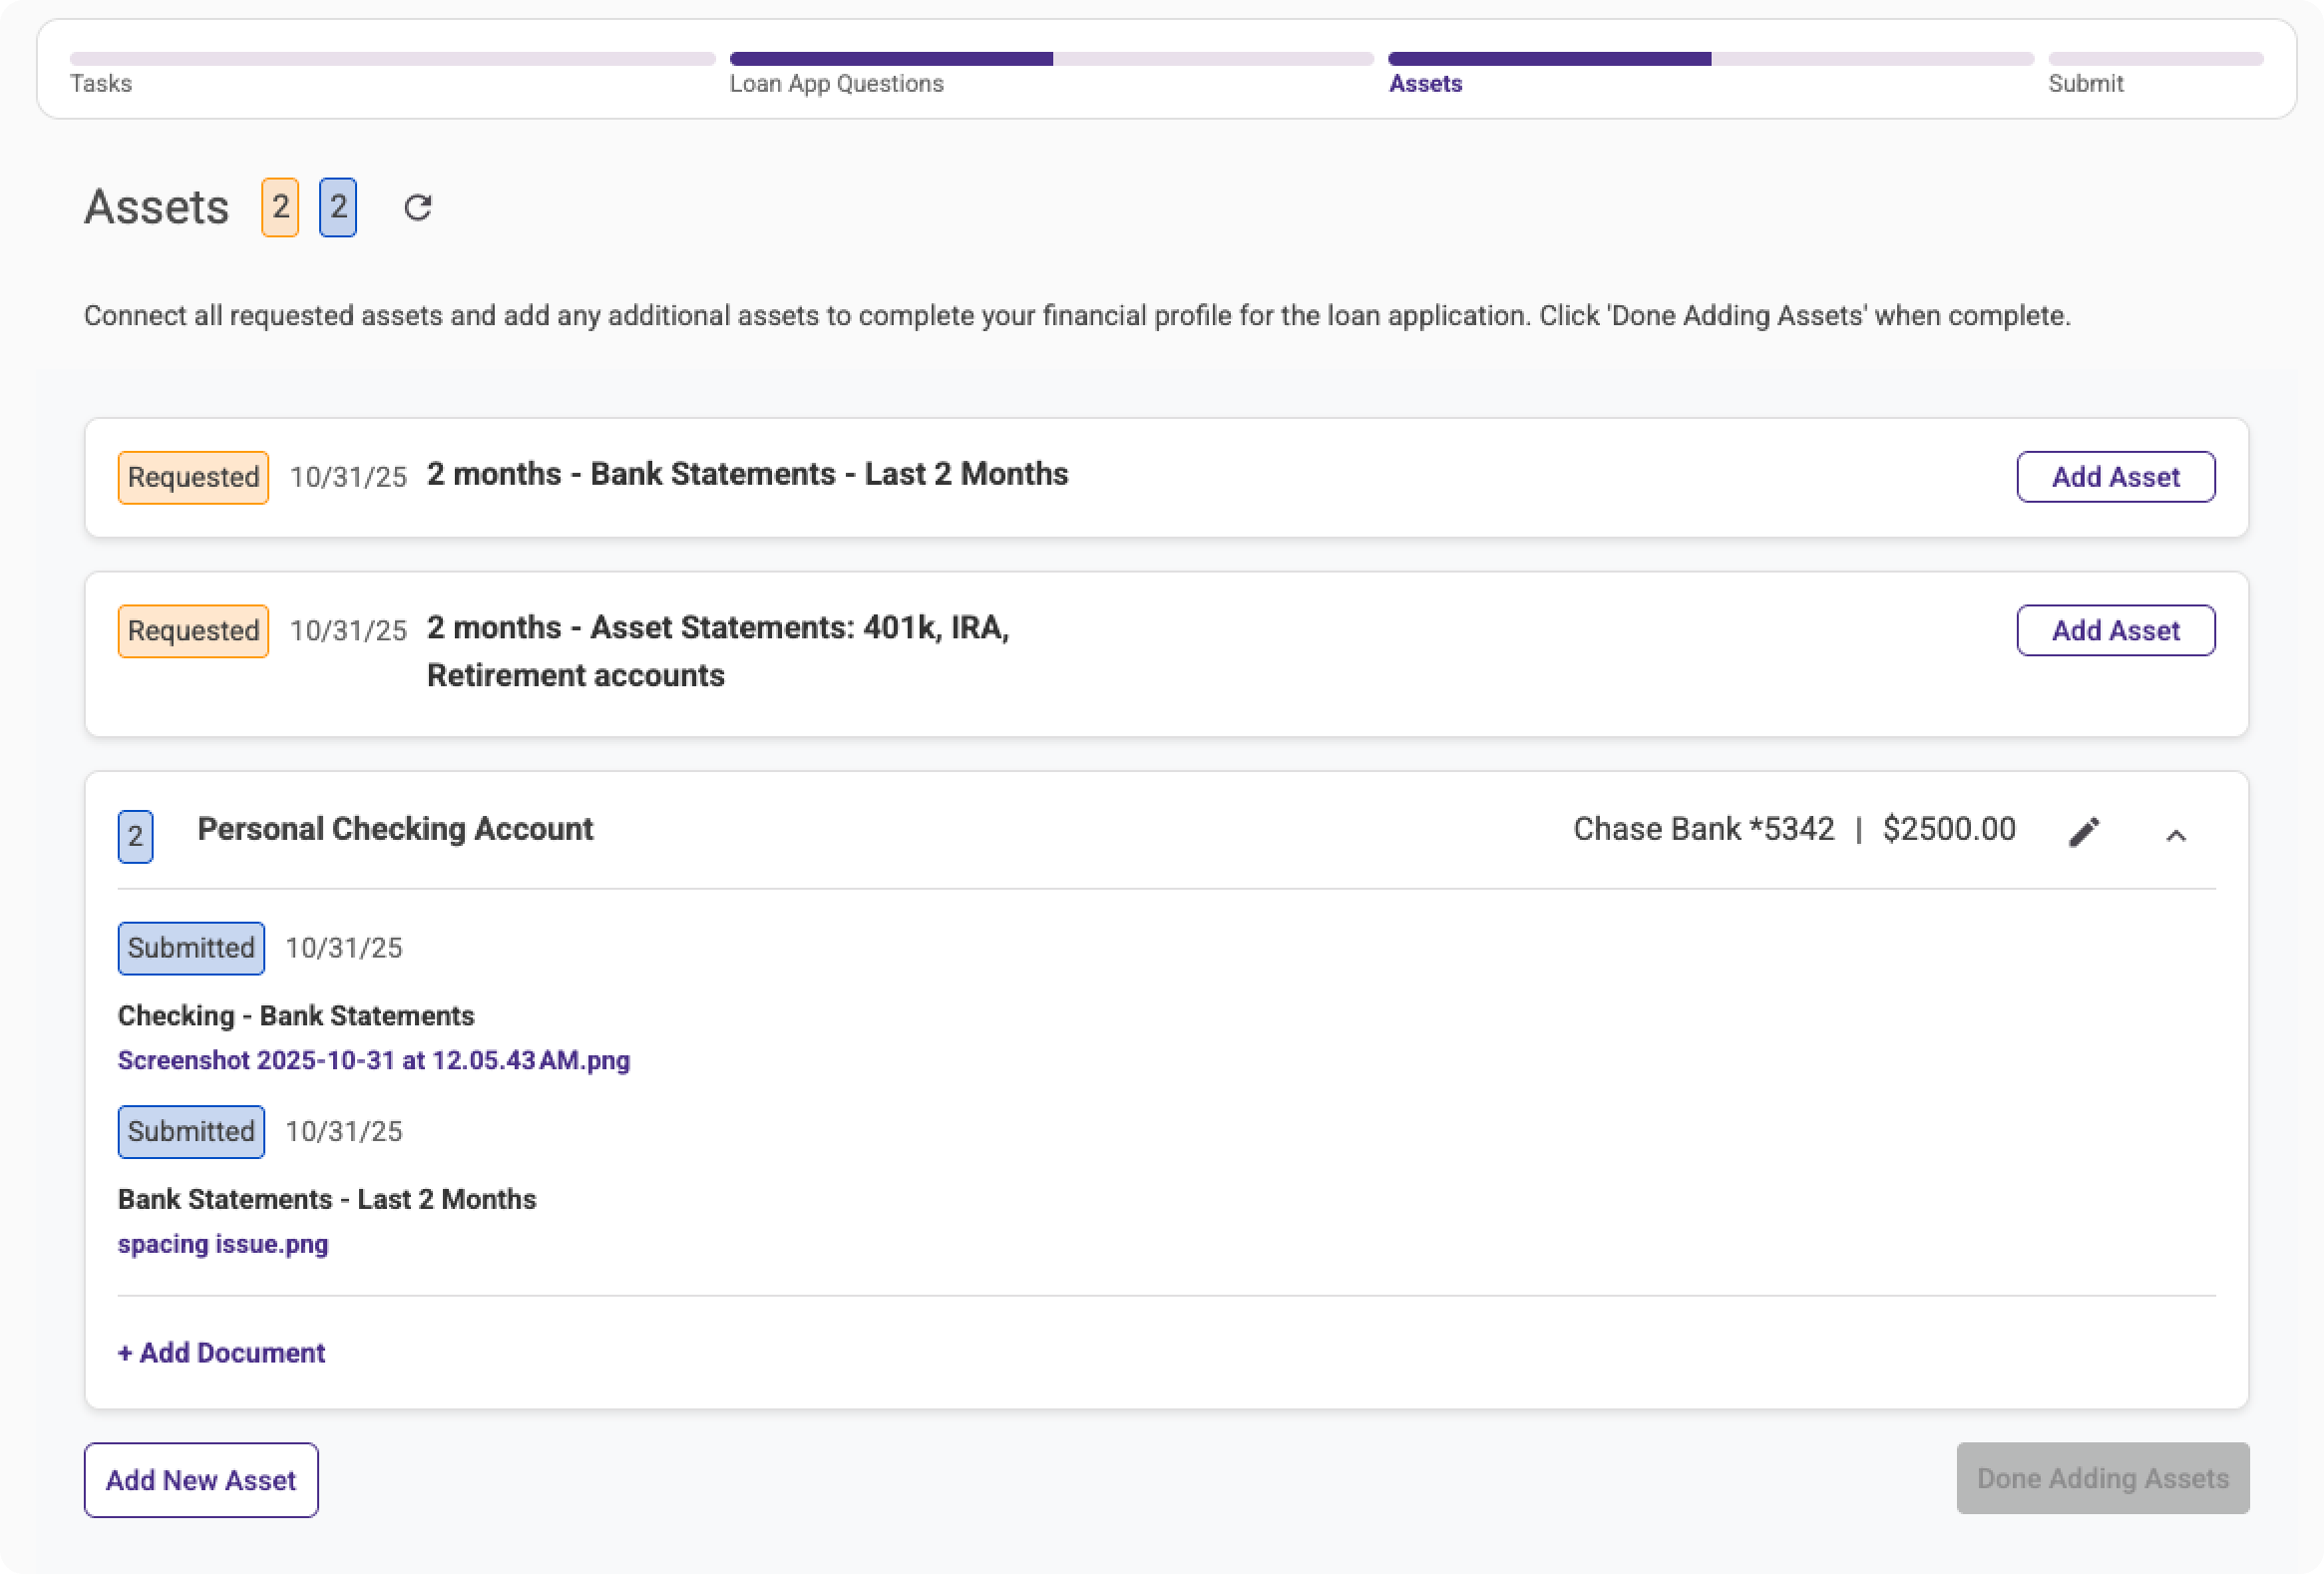Click the orange requested count badge

(x=280, y=207)
